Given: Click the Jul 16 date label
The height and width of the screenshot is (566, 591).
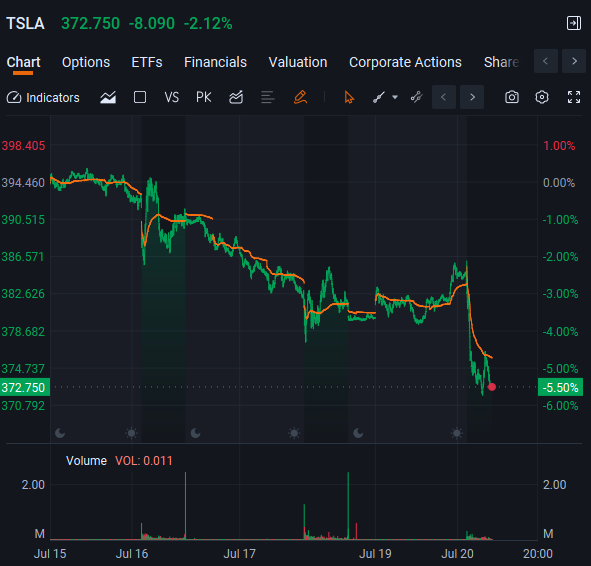Looking at the screenshot, I should click(132, 554).
